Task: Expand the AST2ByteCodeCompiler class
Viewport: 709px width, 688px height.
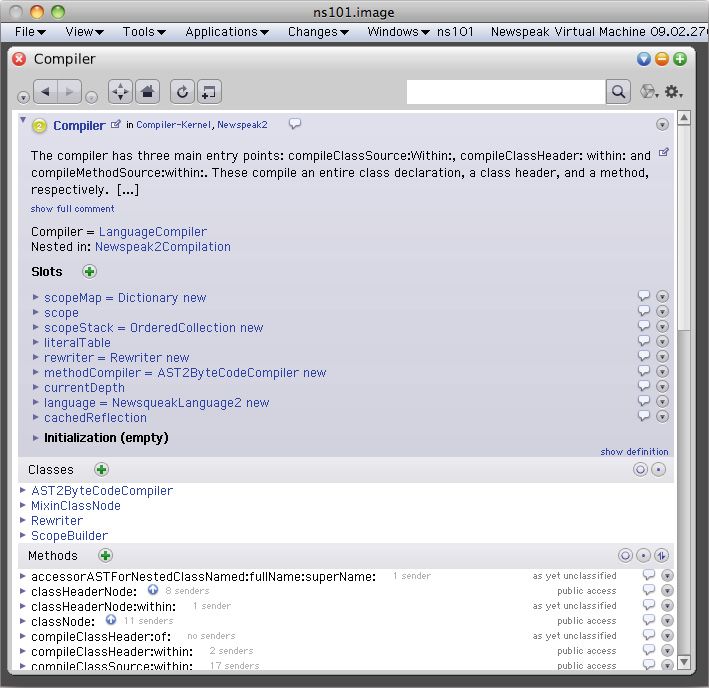Action: [x=23, y=490]
